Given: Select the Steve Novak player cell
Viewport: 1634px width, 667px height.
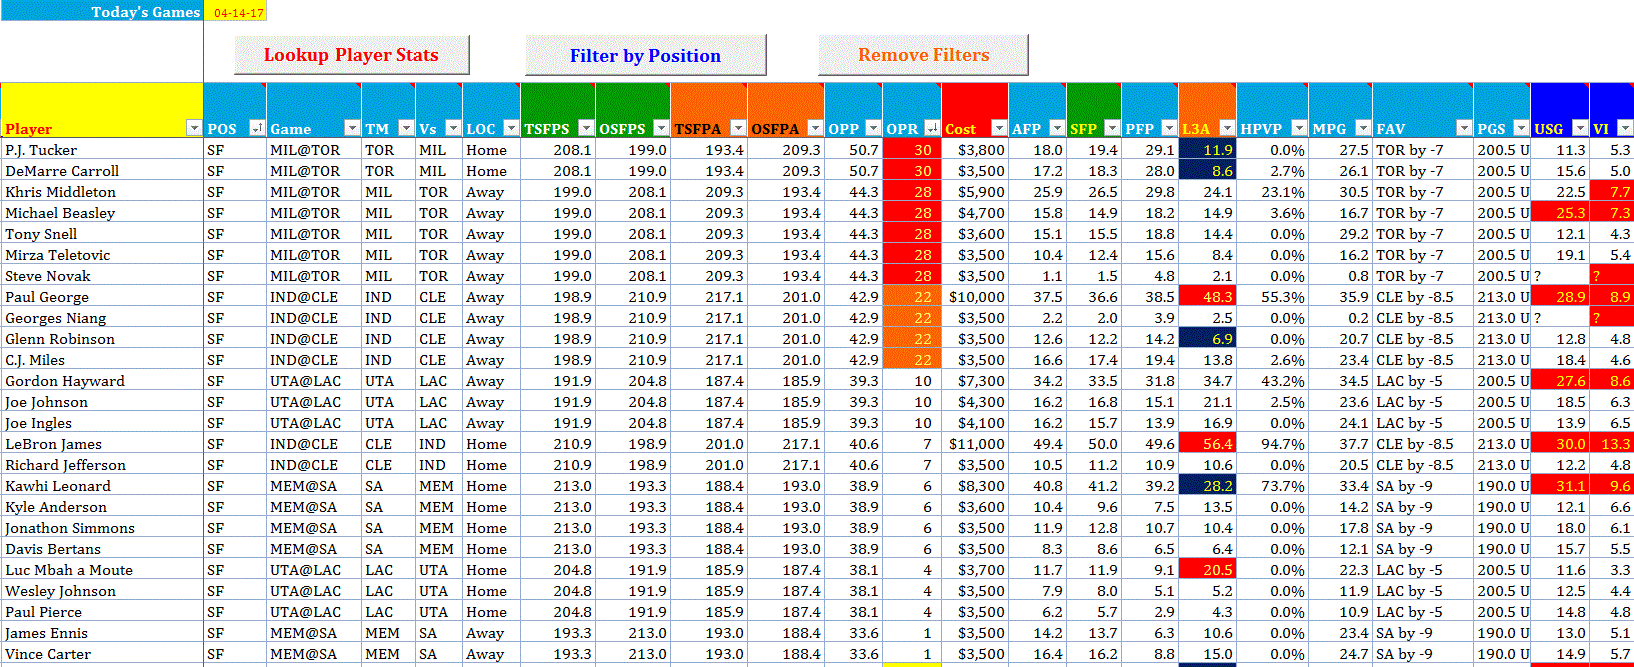Looking at the screenshot, I should click(102, 276).
